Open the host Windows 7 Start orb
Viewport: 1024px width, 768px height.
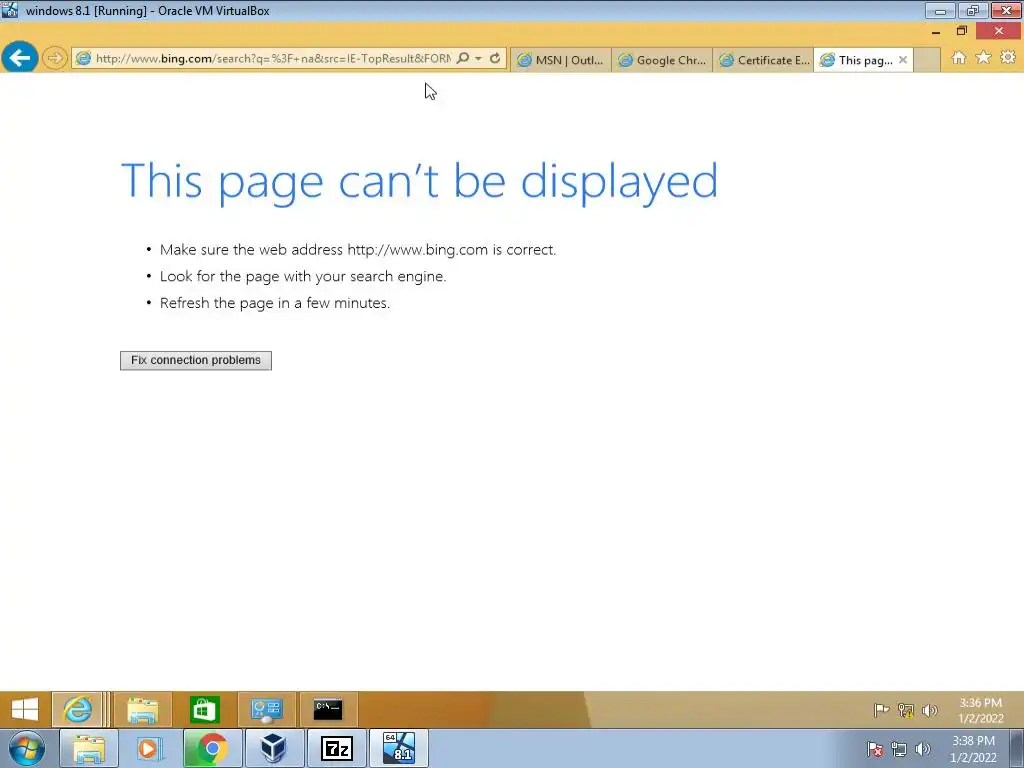[27, 748]
